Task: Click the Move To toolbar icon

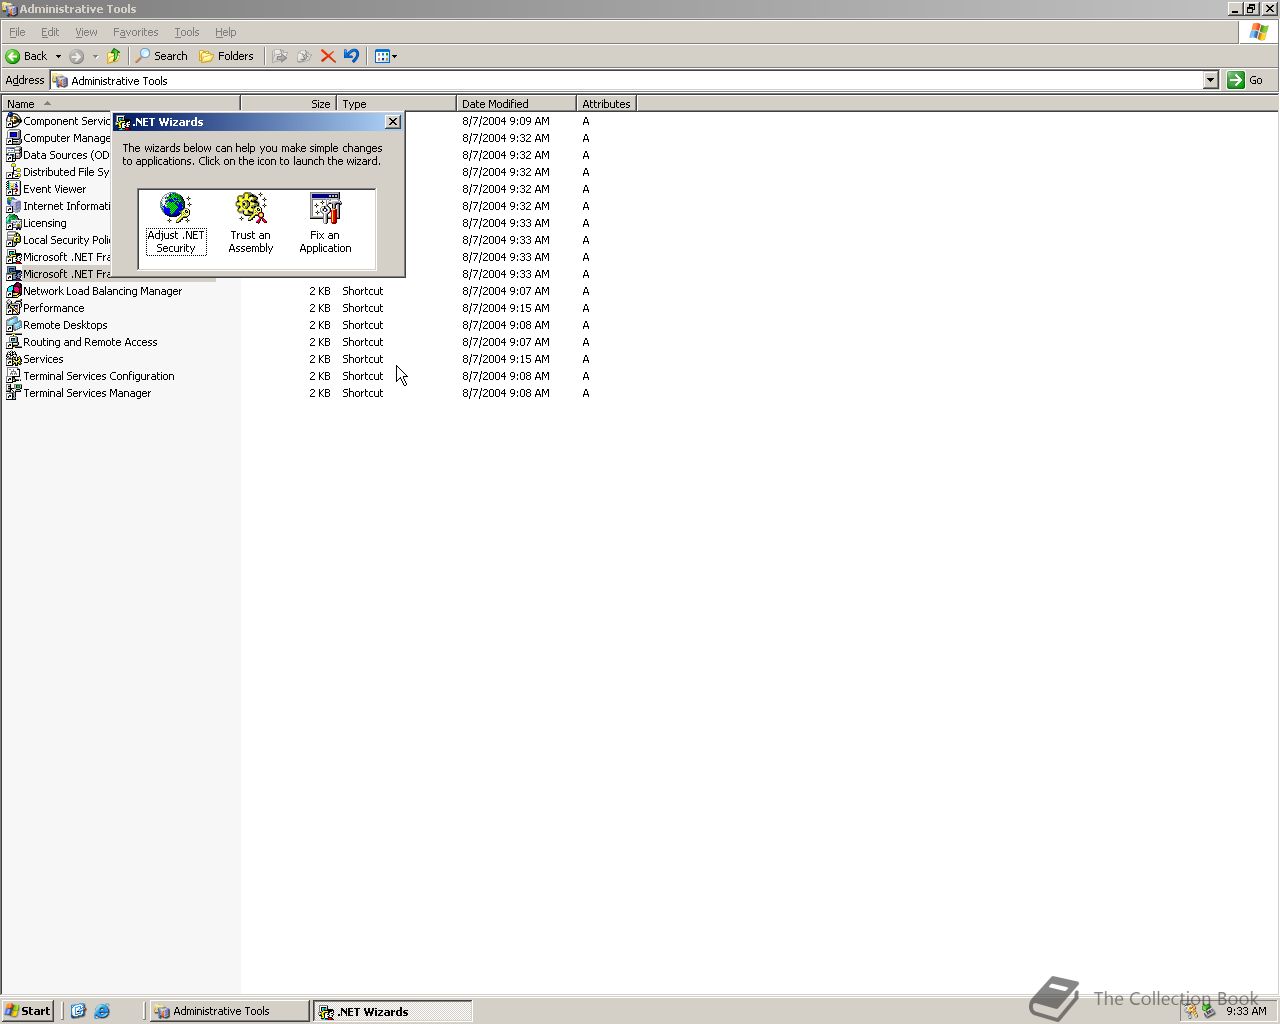Action: [280, 56]
